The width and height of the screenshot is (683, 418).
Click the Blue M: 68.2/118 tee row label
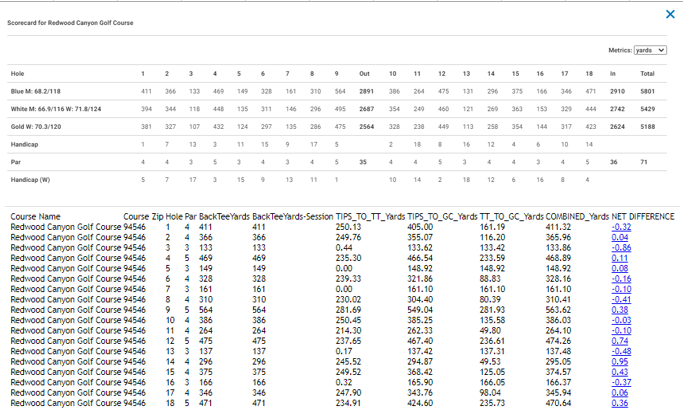click(36, 91)
